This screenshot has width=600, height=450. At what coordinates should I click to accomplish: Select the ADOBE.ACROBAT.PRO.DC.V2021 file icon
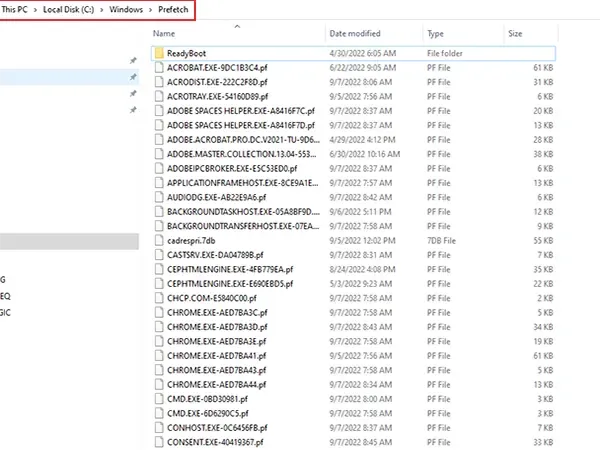tap(159, 140)
